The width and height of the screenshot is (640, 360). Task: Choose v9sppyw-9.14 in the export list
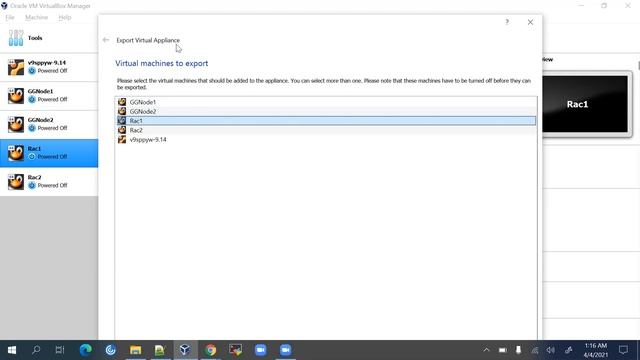point(326,140)
